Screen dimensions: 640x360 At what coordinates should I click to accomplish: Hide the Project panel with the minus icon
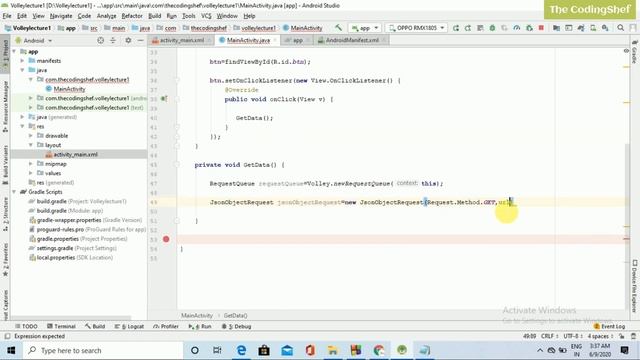[x=140, y=40]
